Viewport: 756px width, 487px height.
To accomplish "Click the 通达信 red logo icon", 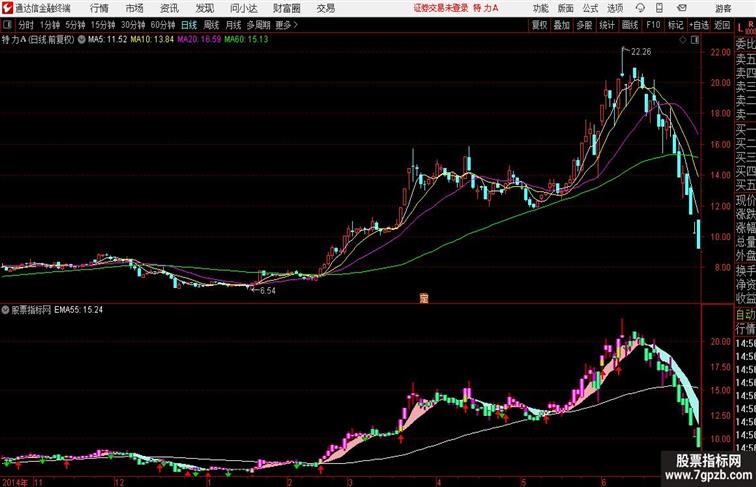I will (7, 8).
